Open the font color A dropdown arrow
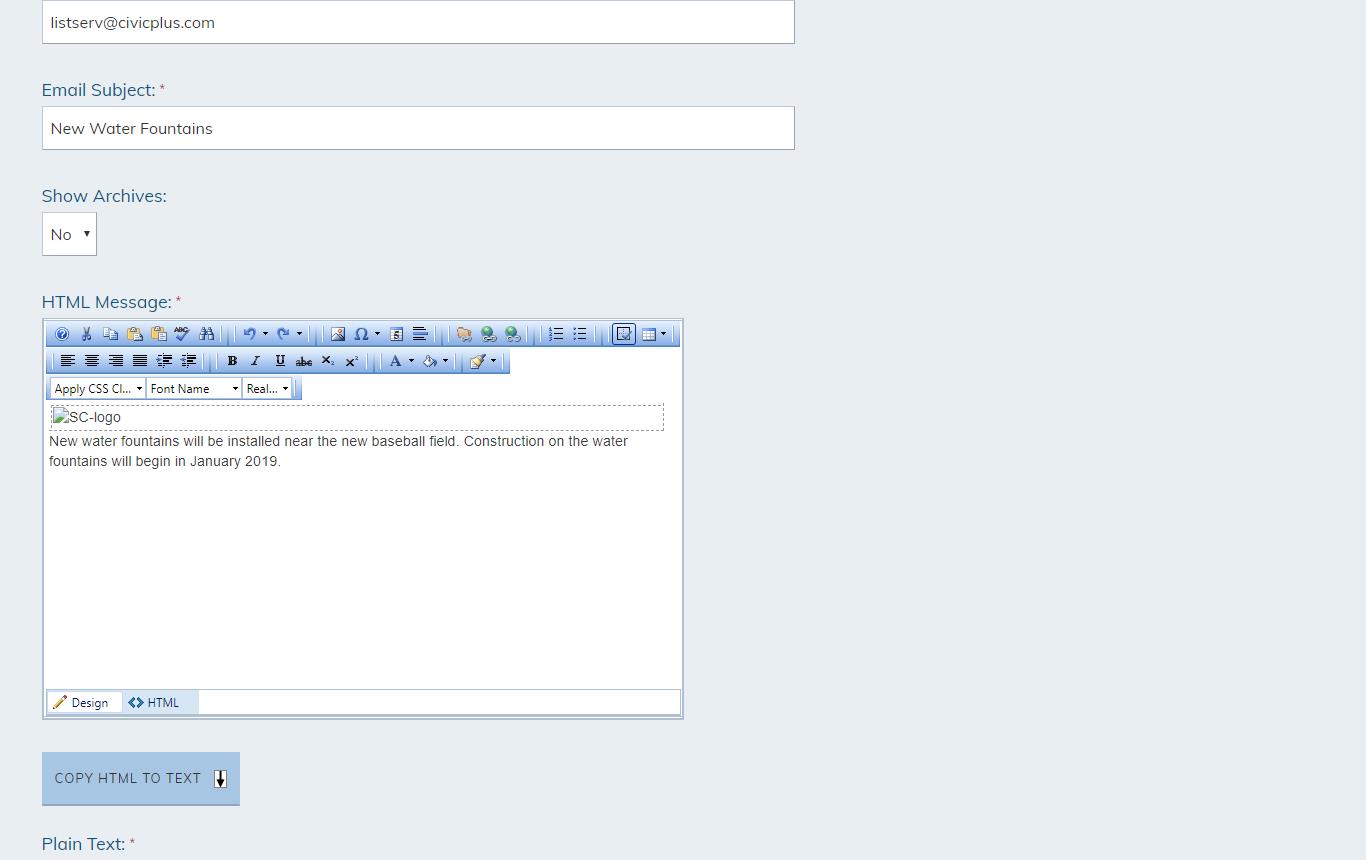The image size is (1366, 860). pos(411,361)
